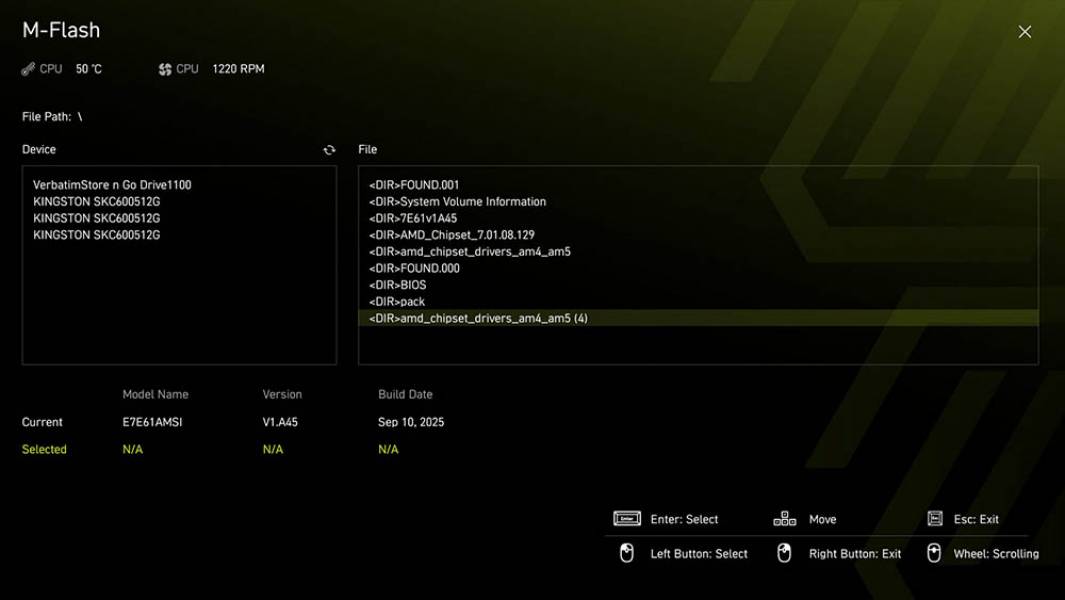The height and width of the screenshot is (600, 1065).
Task: Click the Move navigation keys icon
Action: click(786, 519)
